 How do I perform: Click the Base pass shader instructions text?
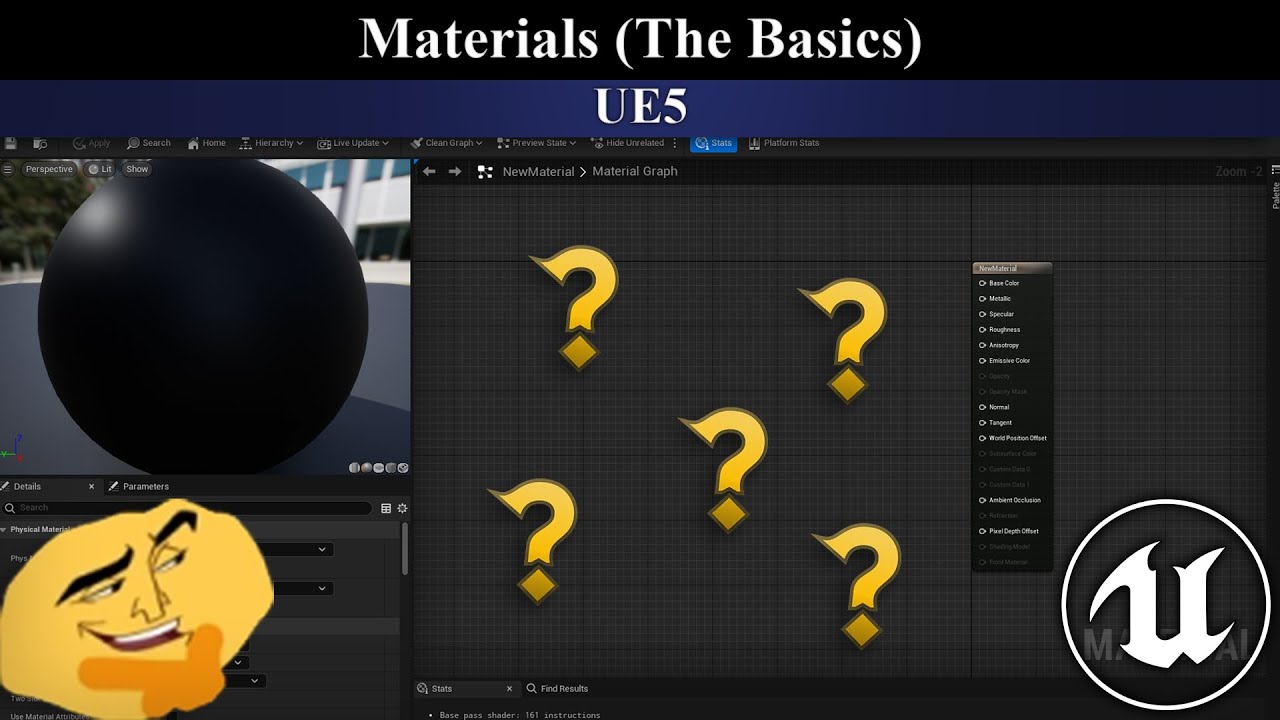click(520, 715)
